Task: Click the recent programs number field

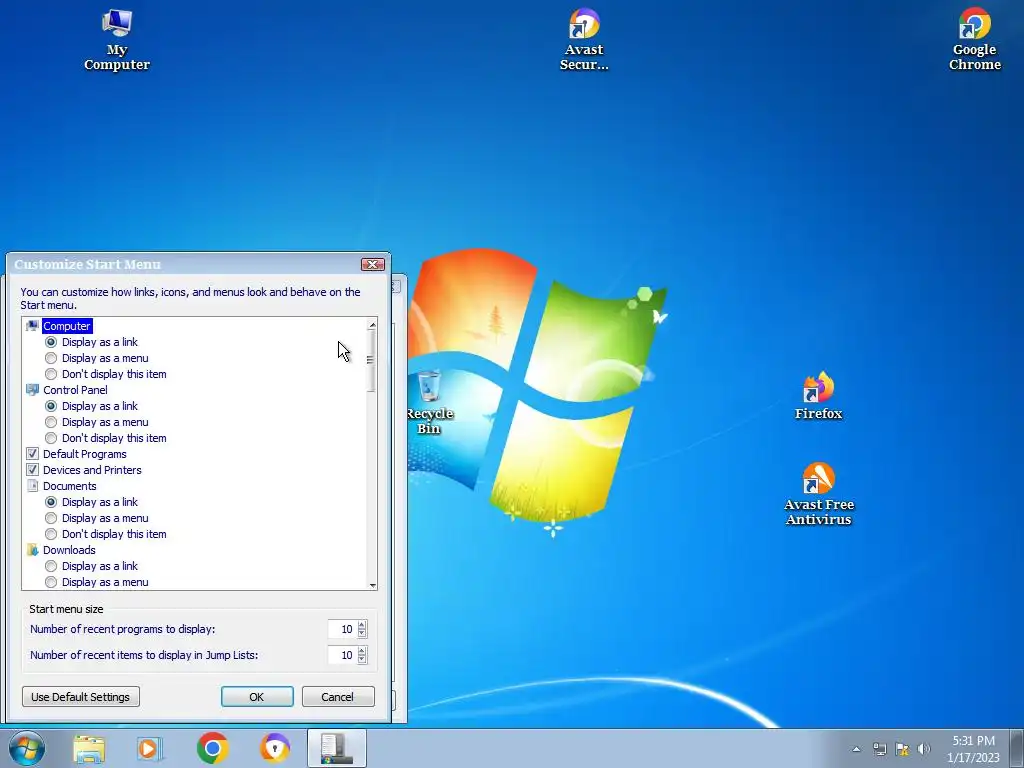Action: [342, 629]
